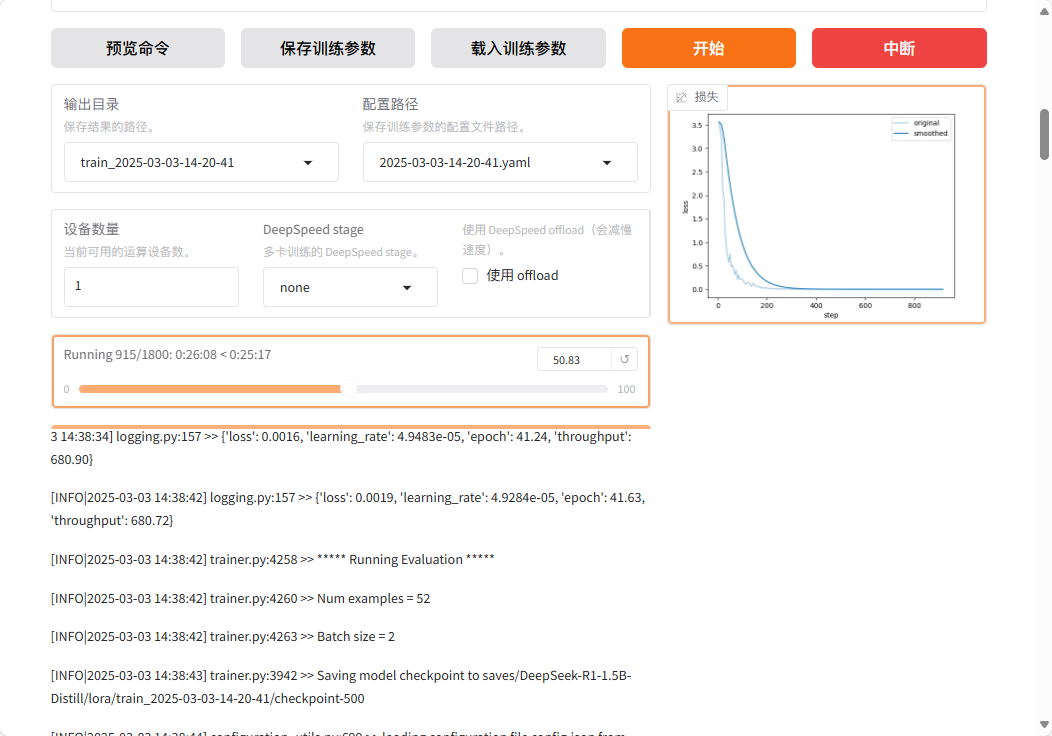
Task: Click the scrollbar down arrow
Action: 1044,725
